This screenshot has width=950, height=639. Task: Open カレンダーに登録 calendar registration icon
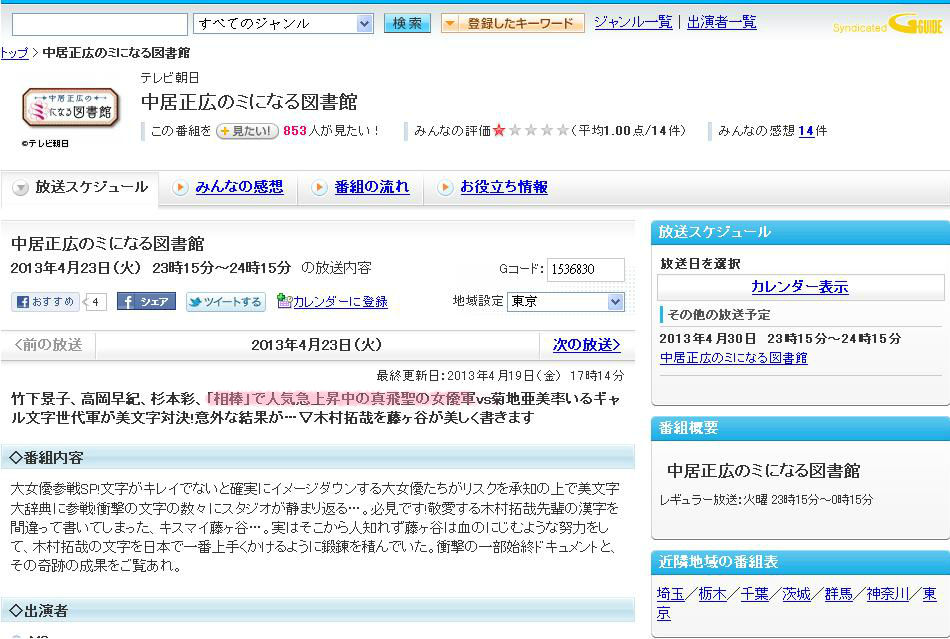pos(330,304)
